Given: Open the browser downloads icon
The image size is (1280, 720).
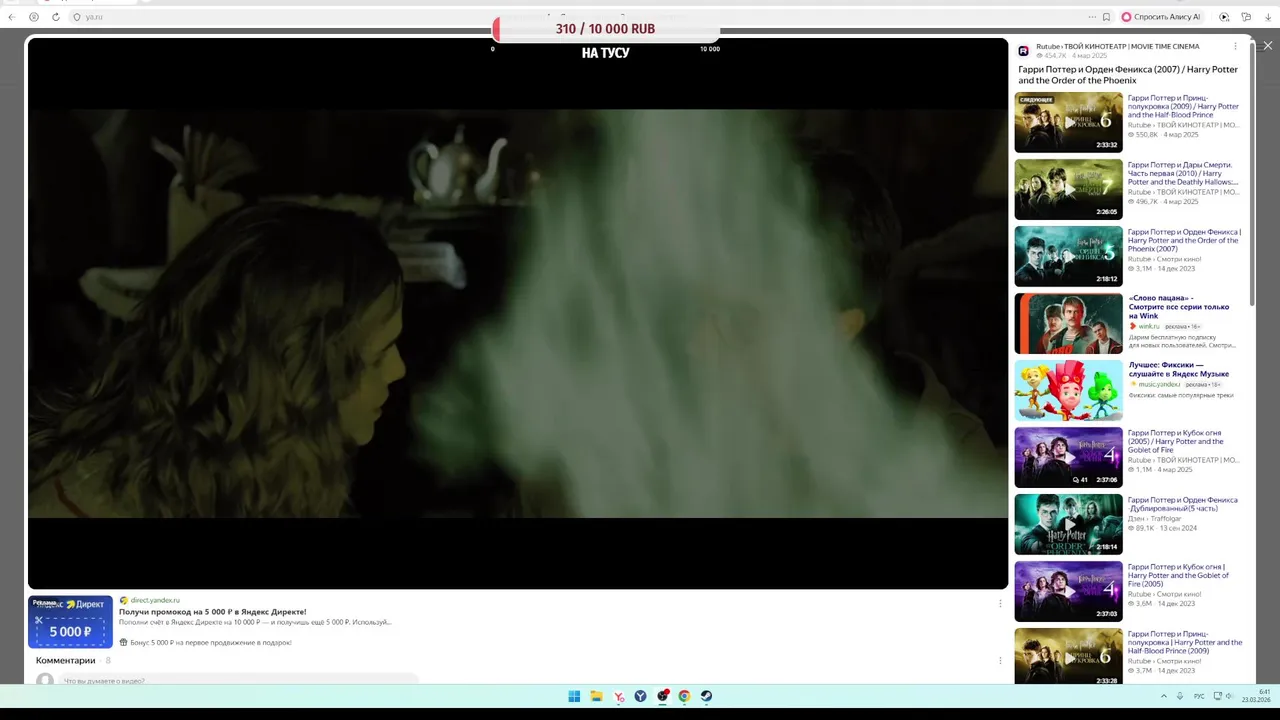Looking at the screenshot, I should click(x=1268, y=17).
